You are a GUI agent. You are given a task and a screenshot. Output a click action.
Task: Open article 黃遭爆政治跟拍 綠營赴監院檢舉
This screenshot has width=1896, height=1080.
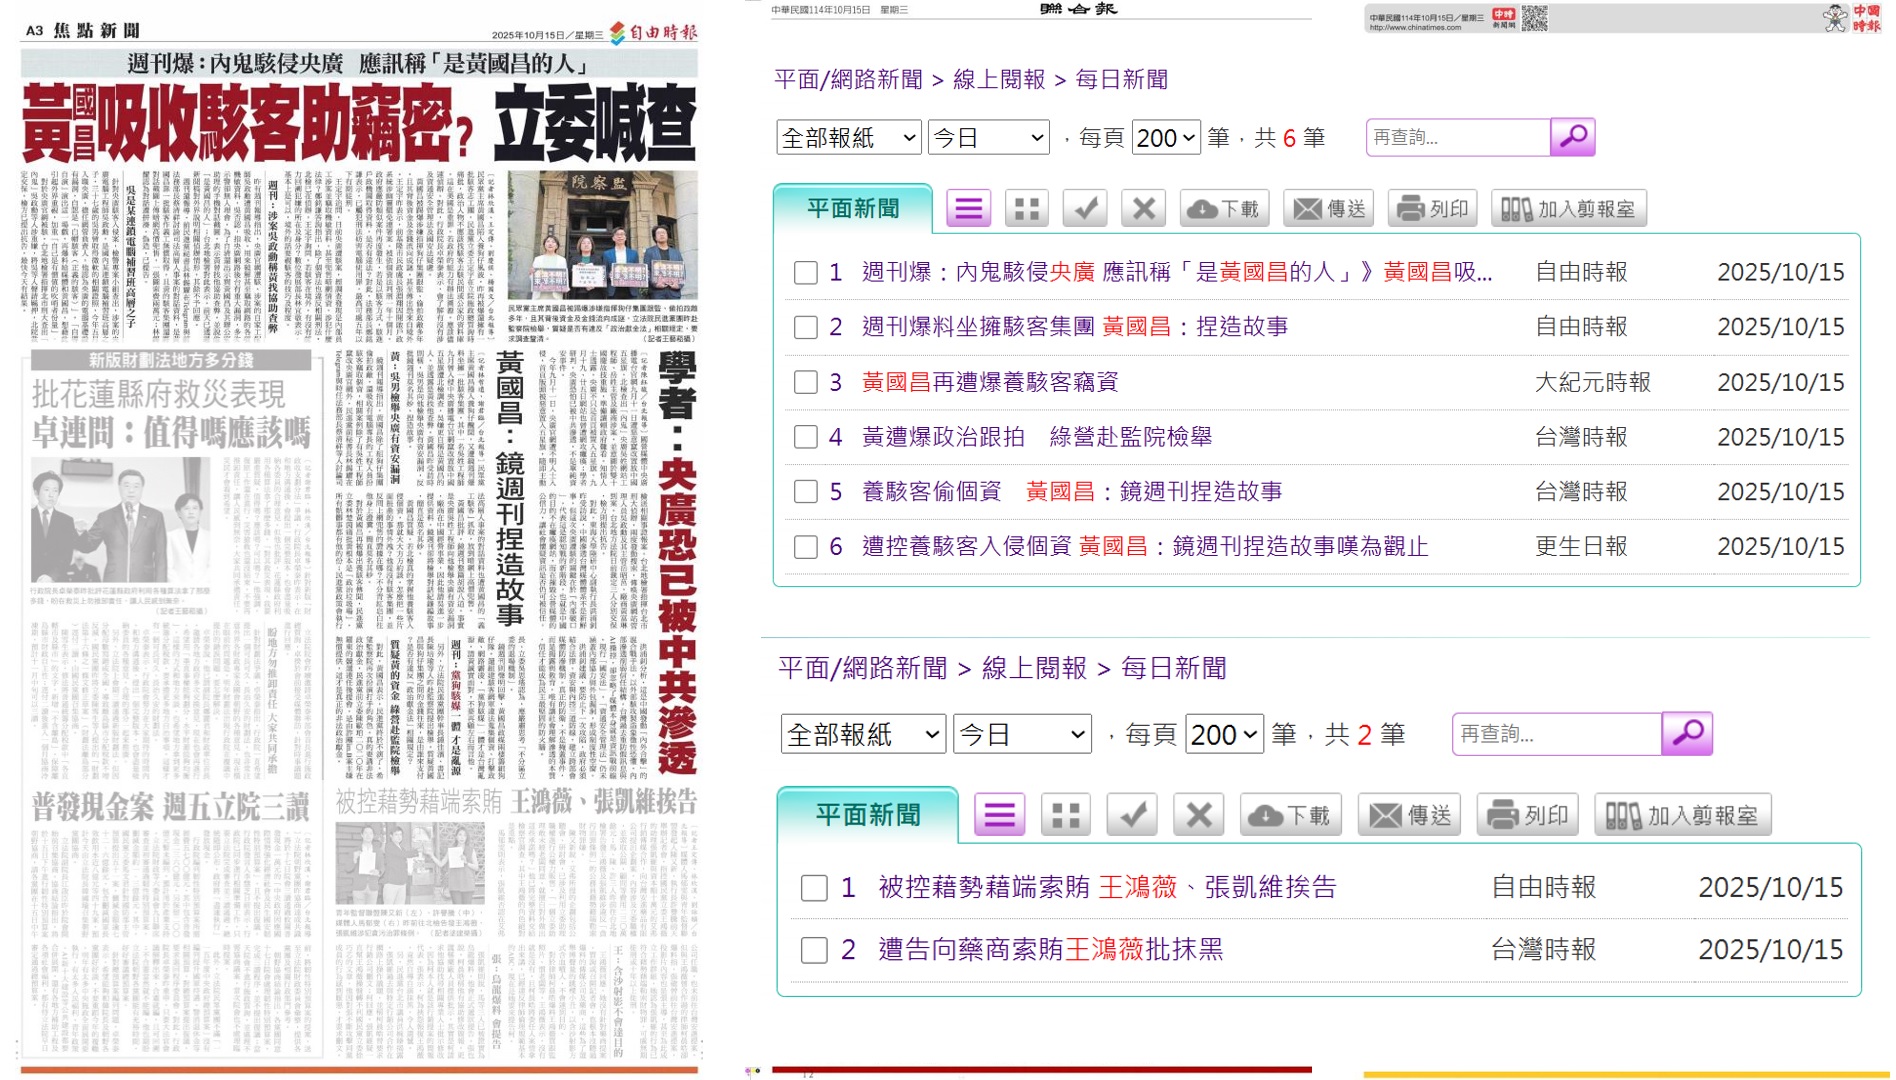pyautogui.click(x=1037, y=437)
